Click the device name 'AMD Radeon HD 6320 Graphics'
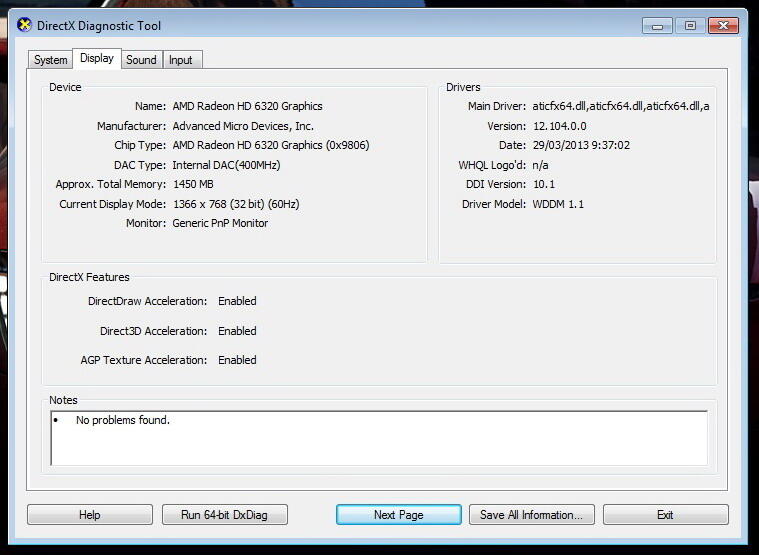 [x=247, y=106]
